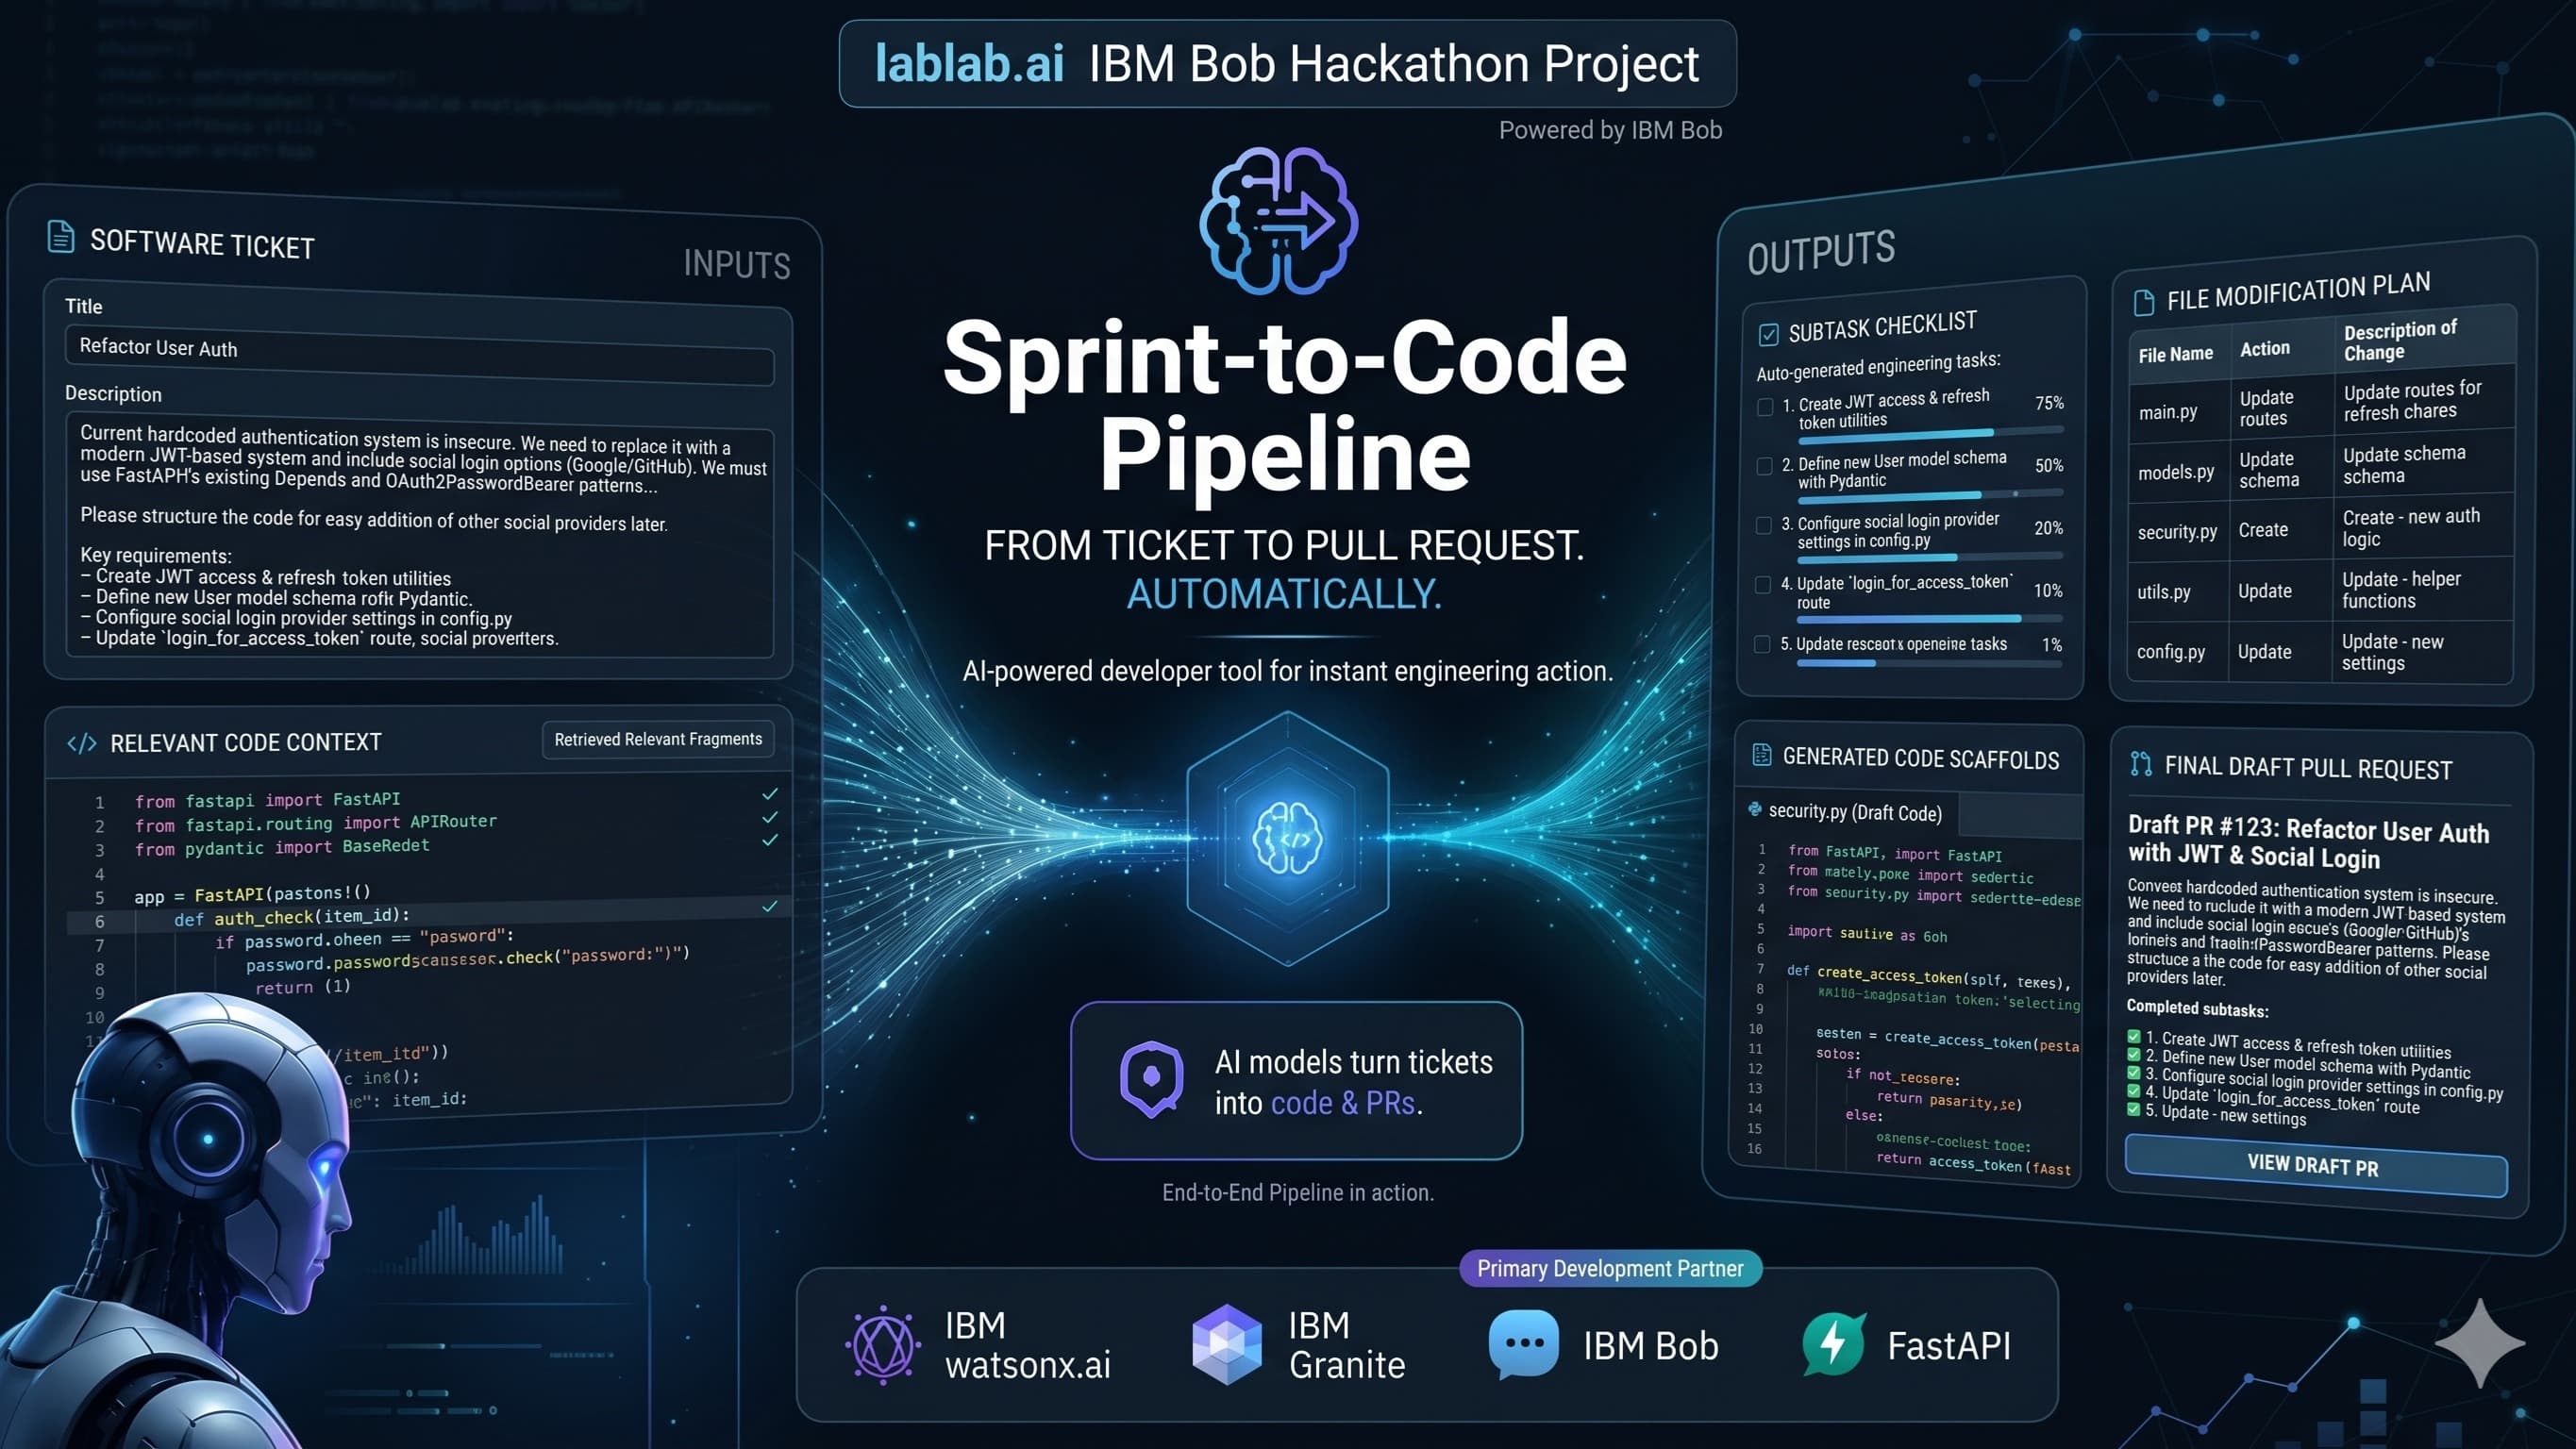The image size is (2576, 1449).
Task: Click the Title field 'Refactor User Auth'
Action: 419,353
